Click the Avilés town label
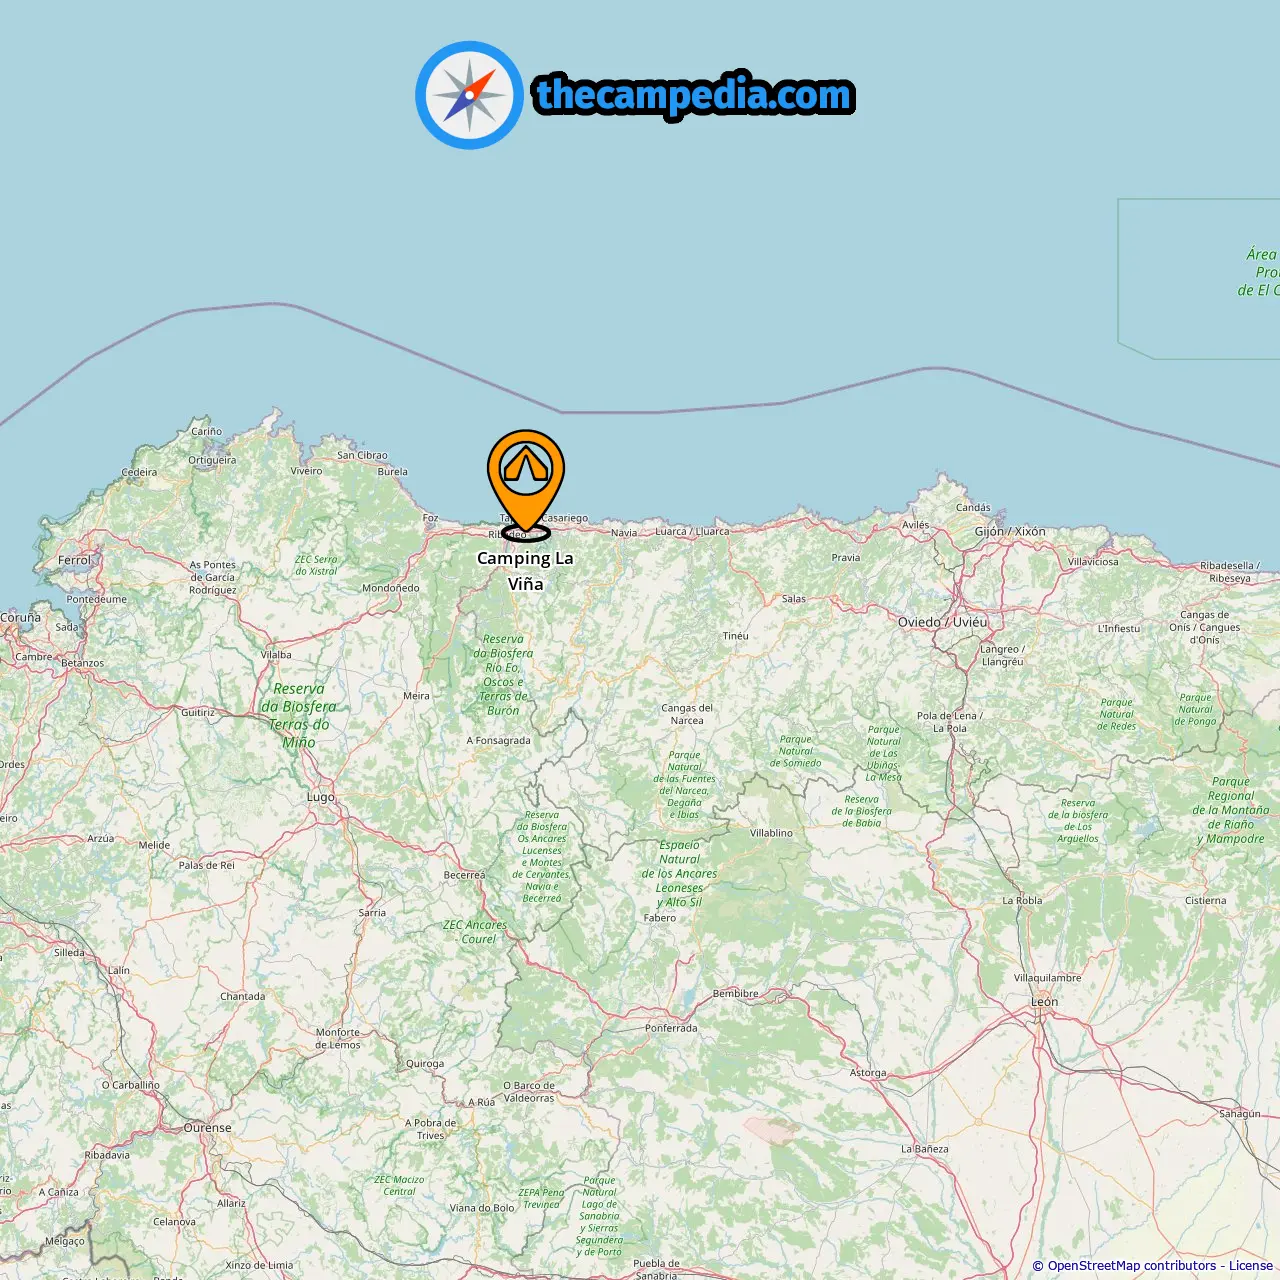Viewport: 1280px width, 1280px height. point(915,525)
